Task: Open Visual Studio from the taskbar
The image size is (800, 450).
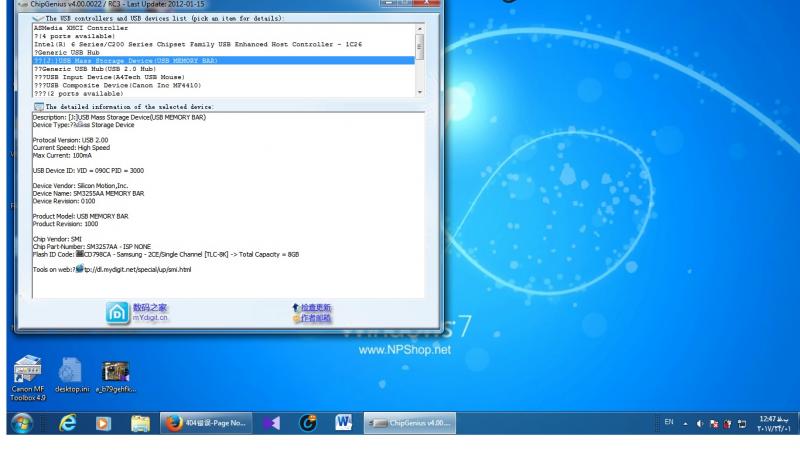Action: coord(271,423)
